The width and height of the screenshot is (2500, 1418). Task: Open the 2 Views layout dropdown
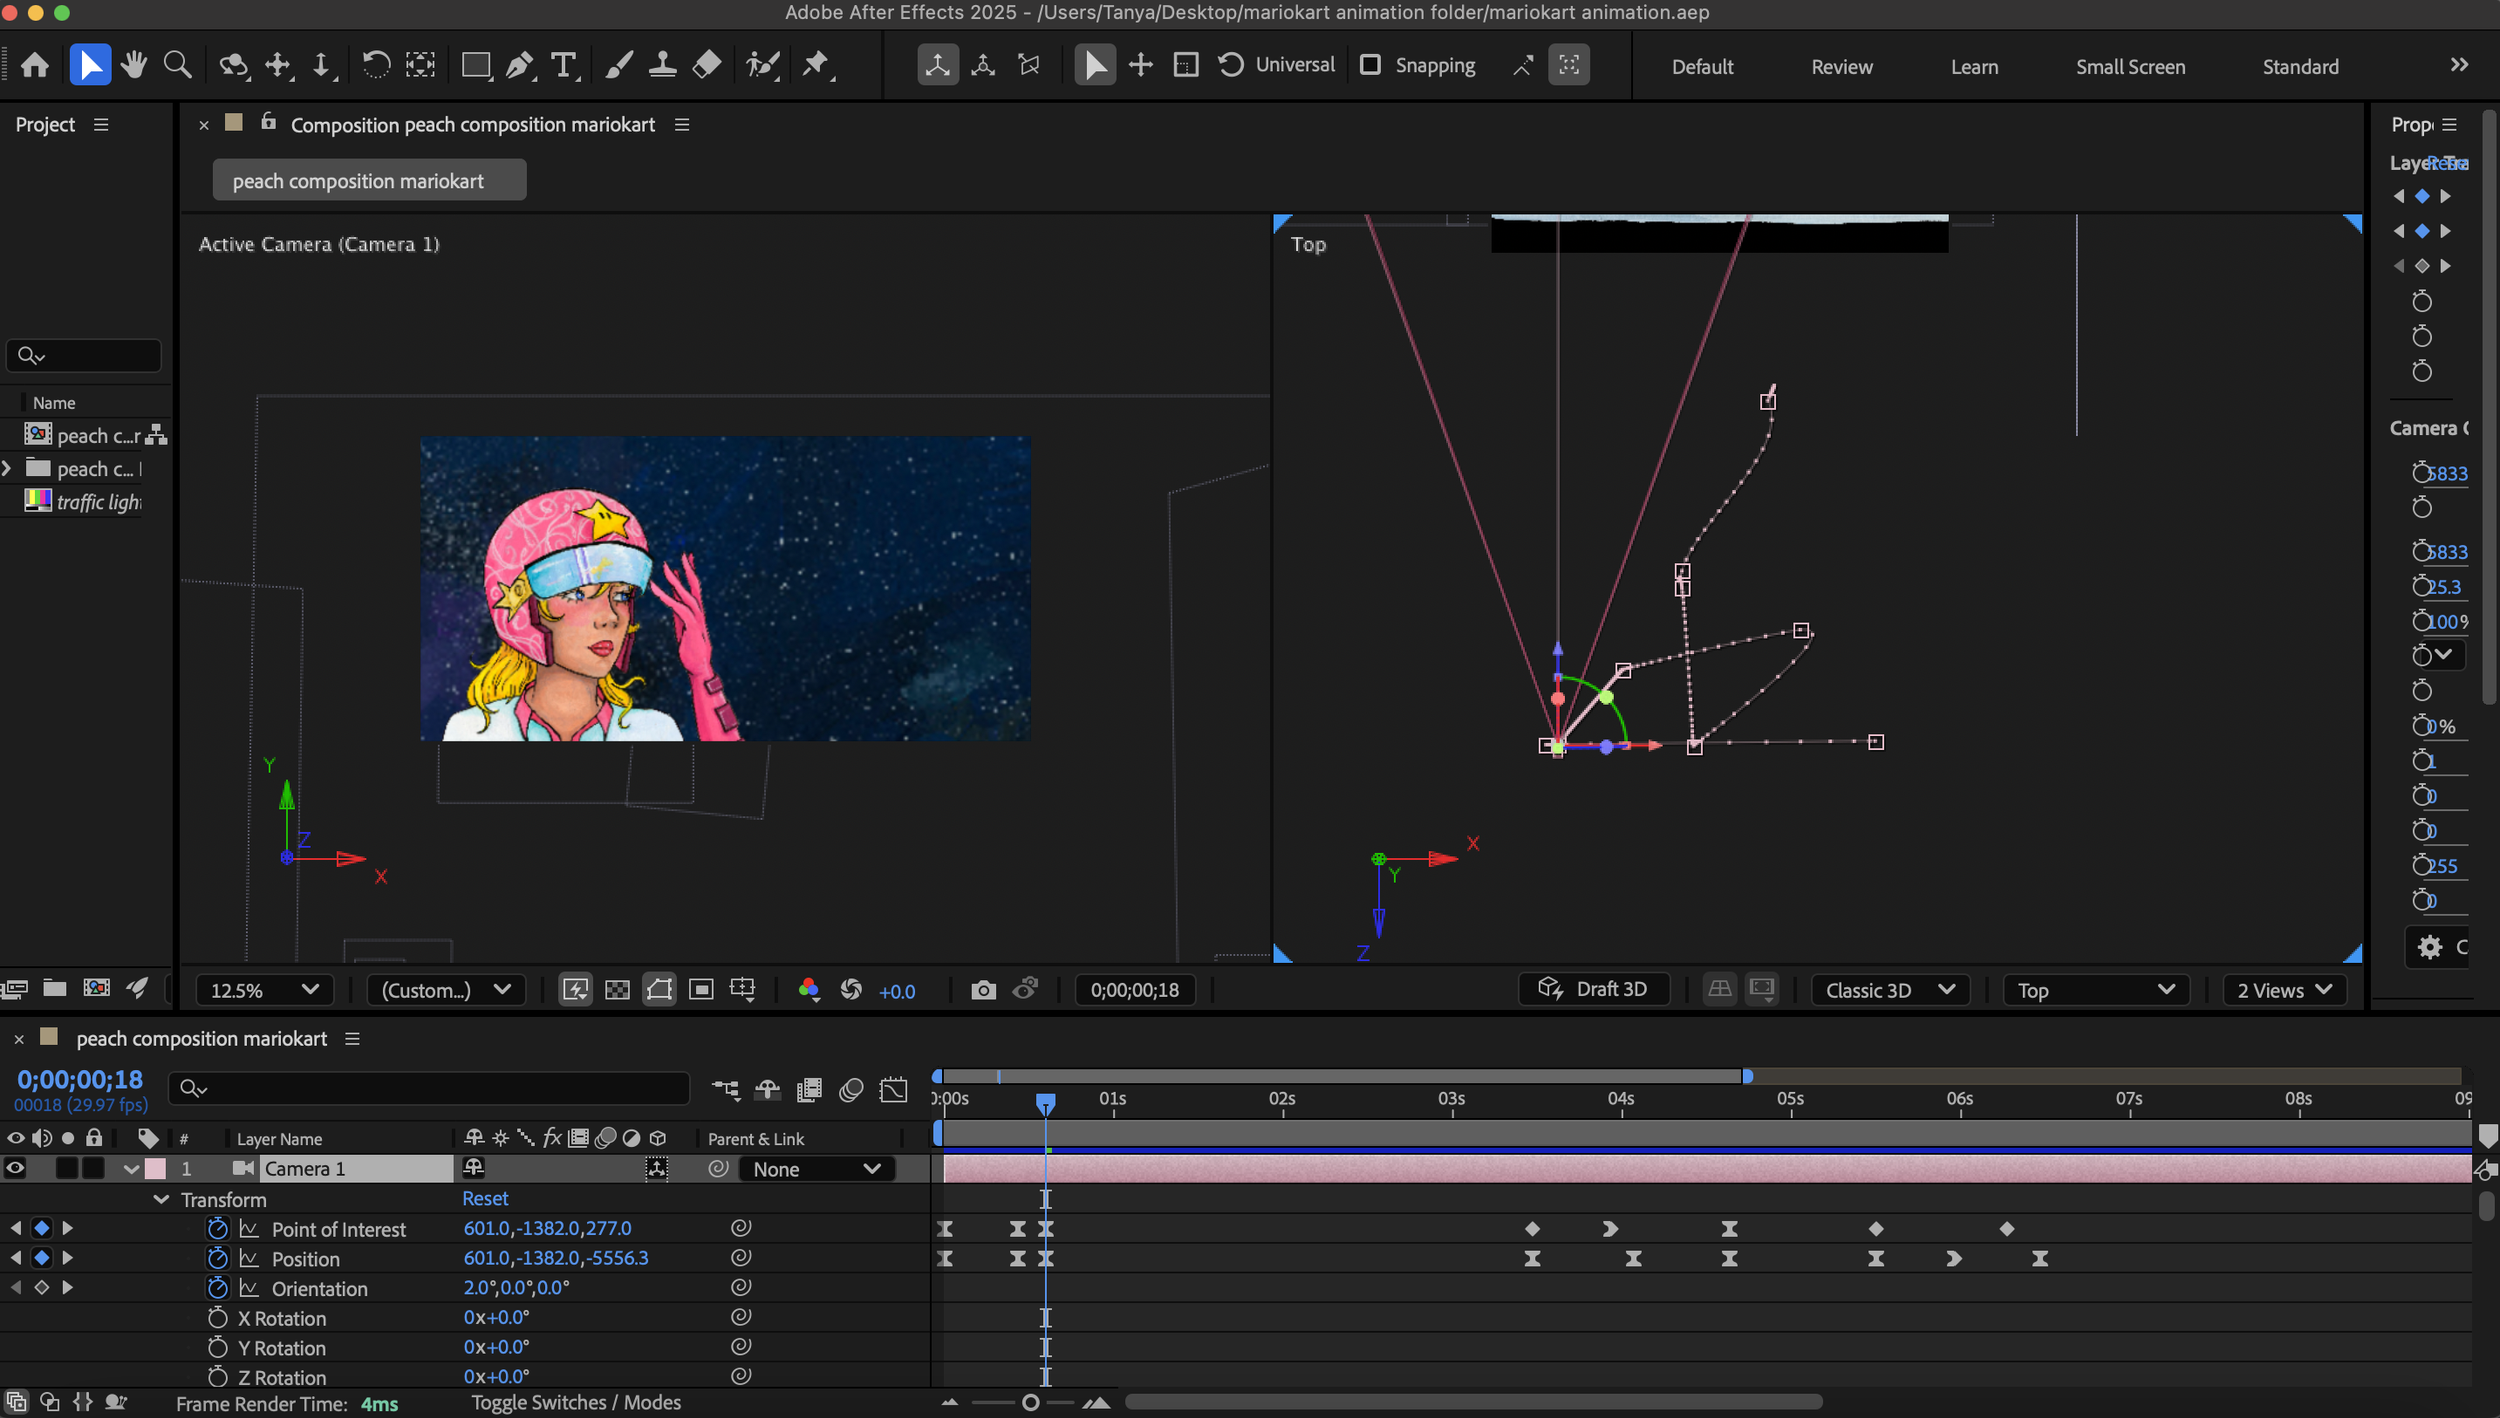pyautogui.click(x=2284, y=990)
